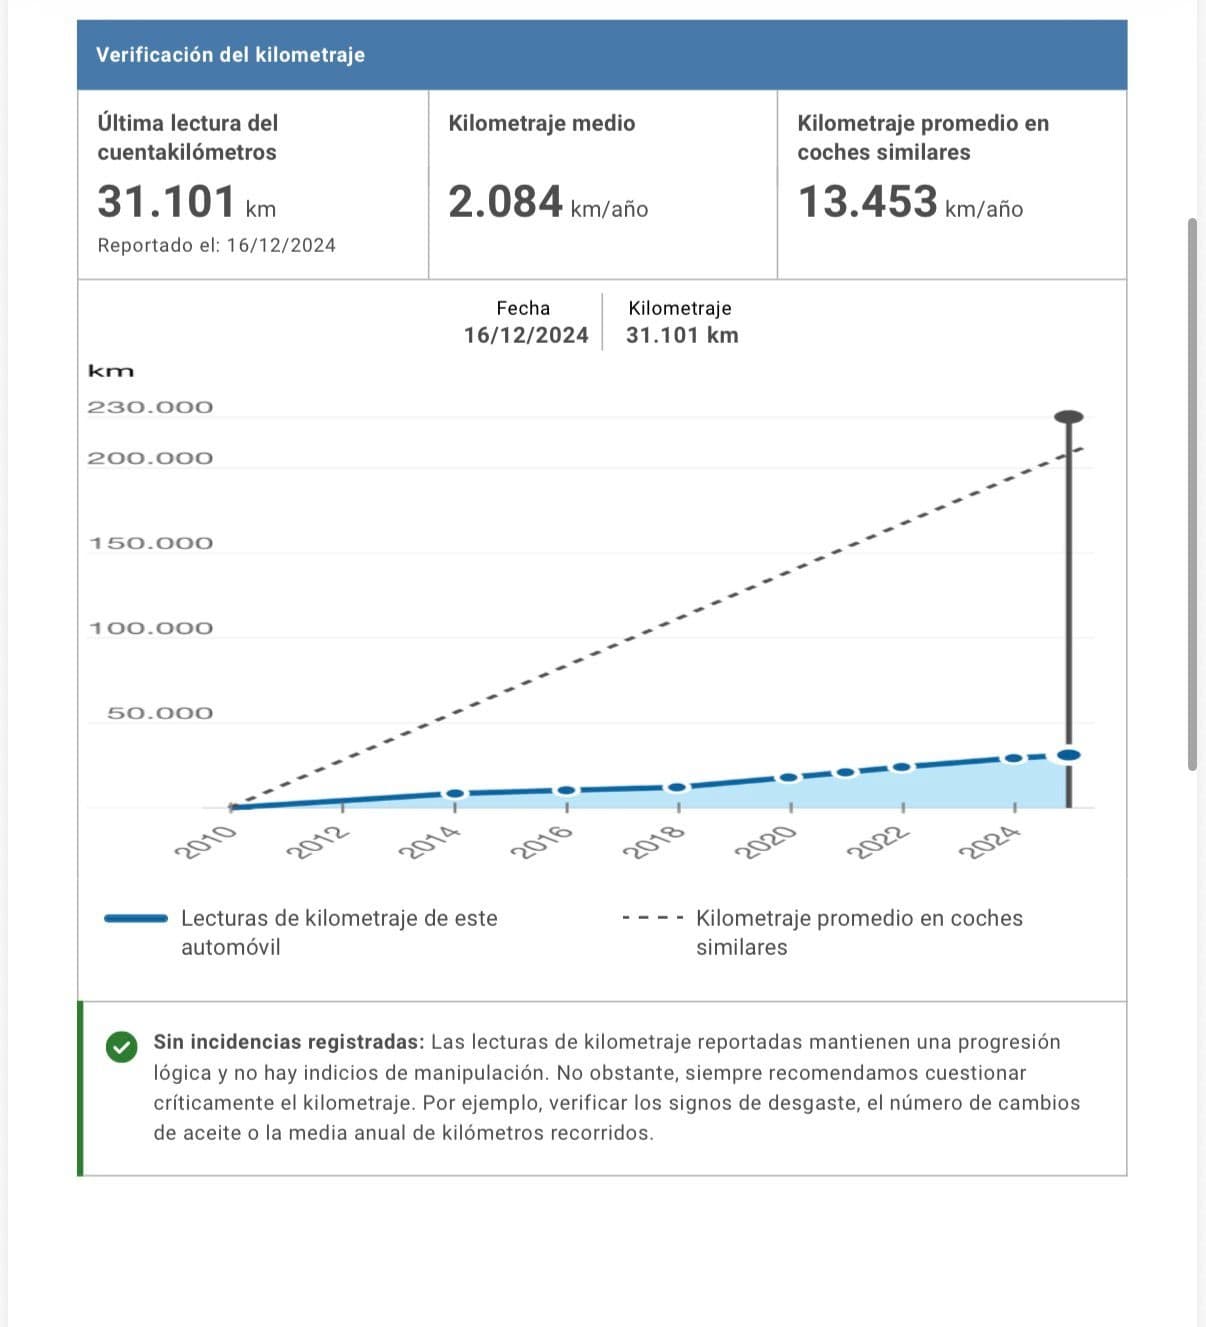Click the green checkmark icon
The height and width of the screenshot is (1327, 1206).
pyautogui.click(x=121, y=1047)
